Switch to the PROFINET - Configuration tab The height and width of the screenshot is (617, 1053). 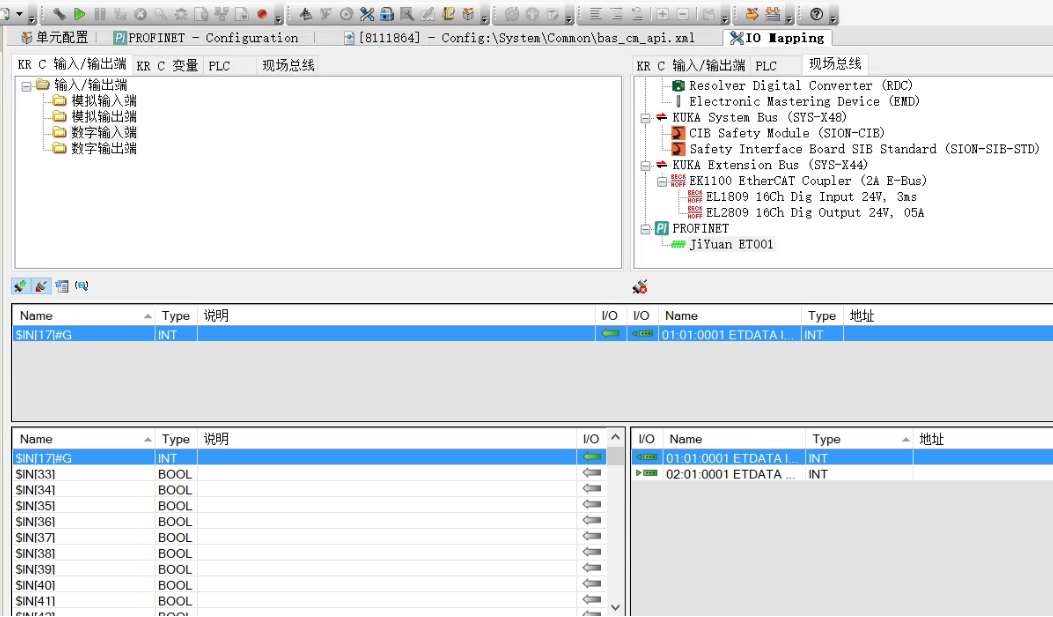205,38
